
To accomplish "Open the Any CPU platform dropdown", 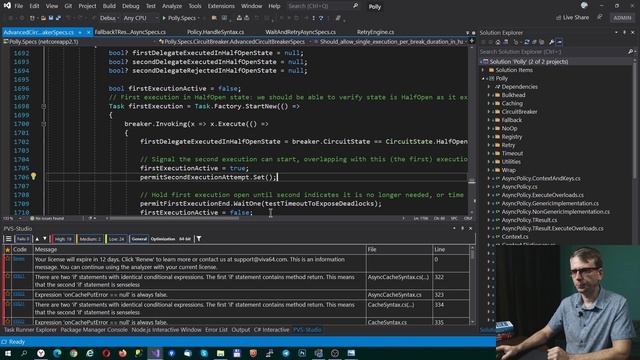I will click(x=140, y=18).
